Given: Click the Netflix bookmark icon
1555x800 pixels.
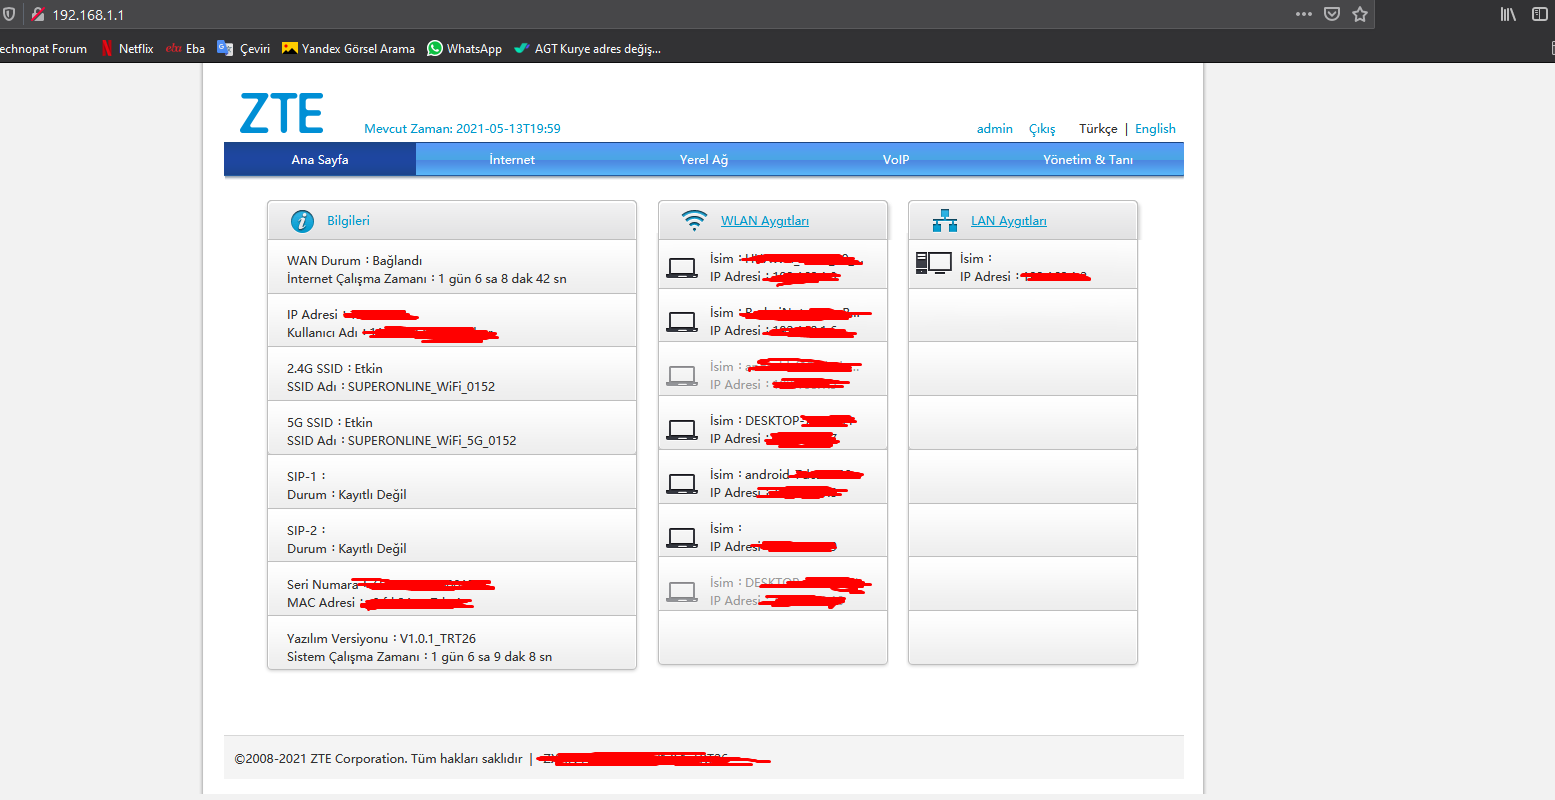Looking at the screenshot, I should pos(107,48).
